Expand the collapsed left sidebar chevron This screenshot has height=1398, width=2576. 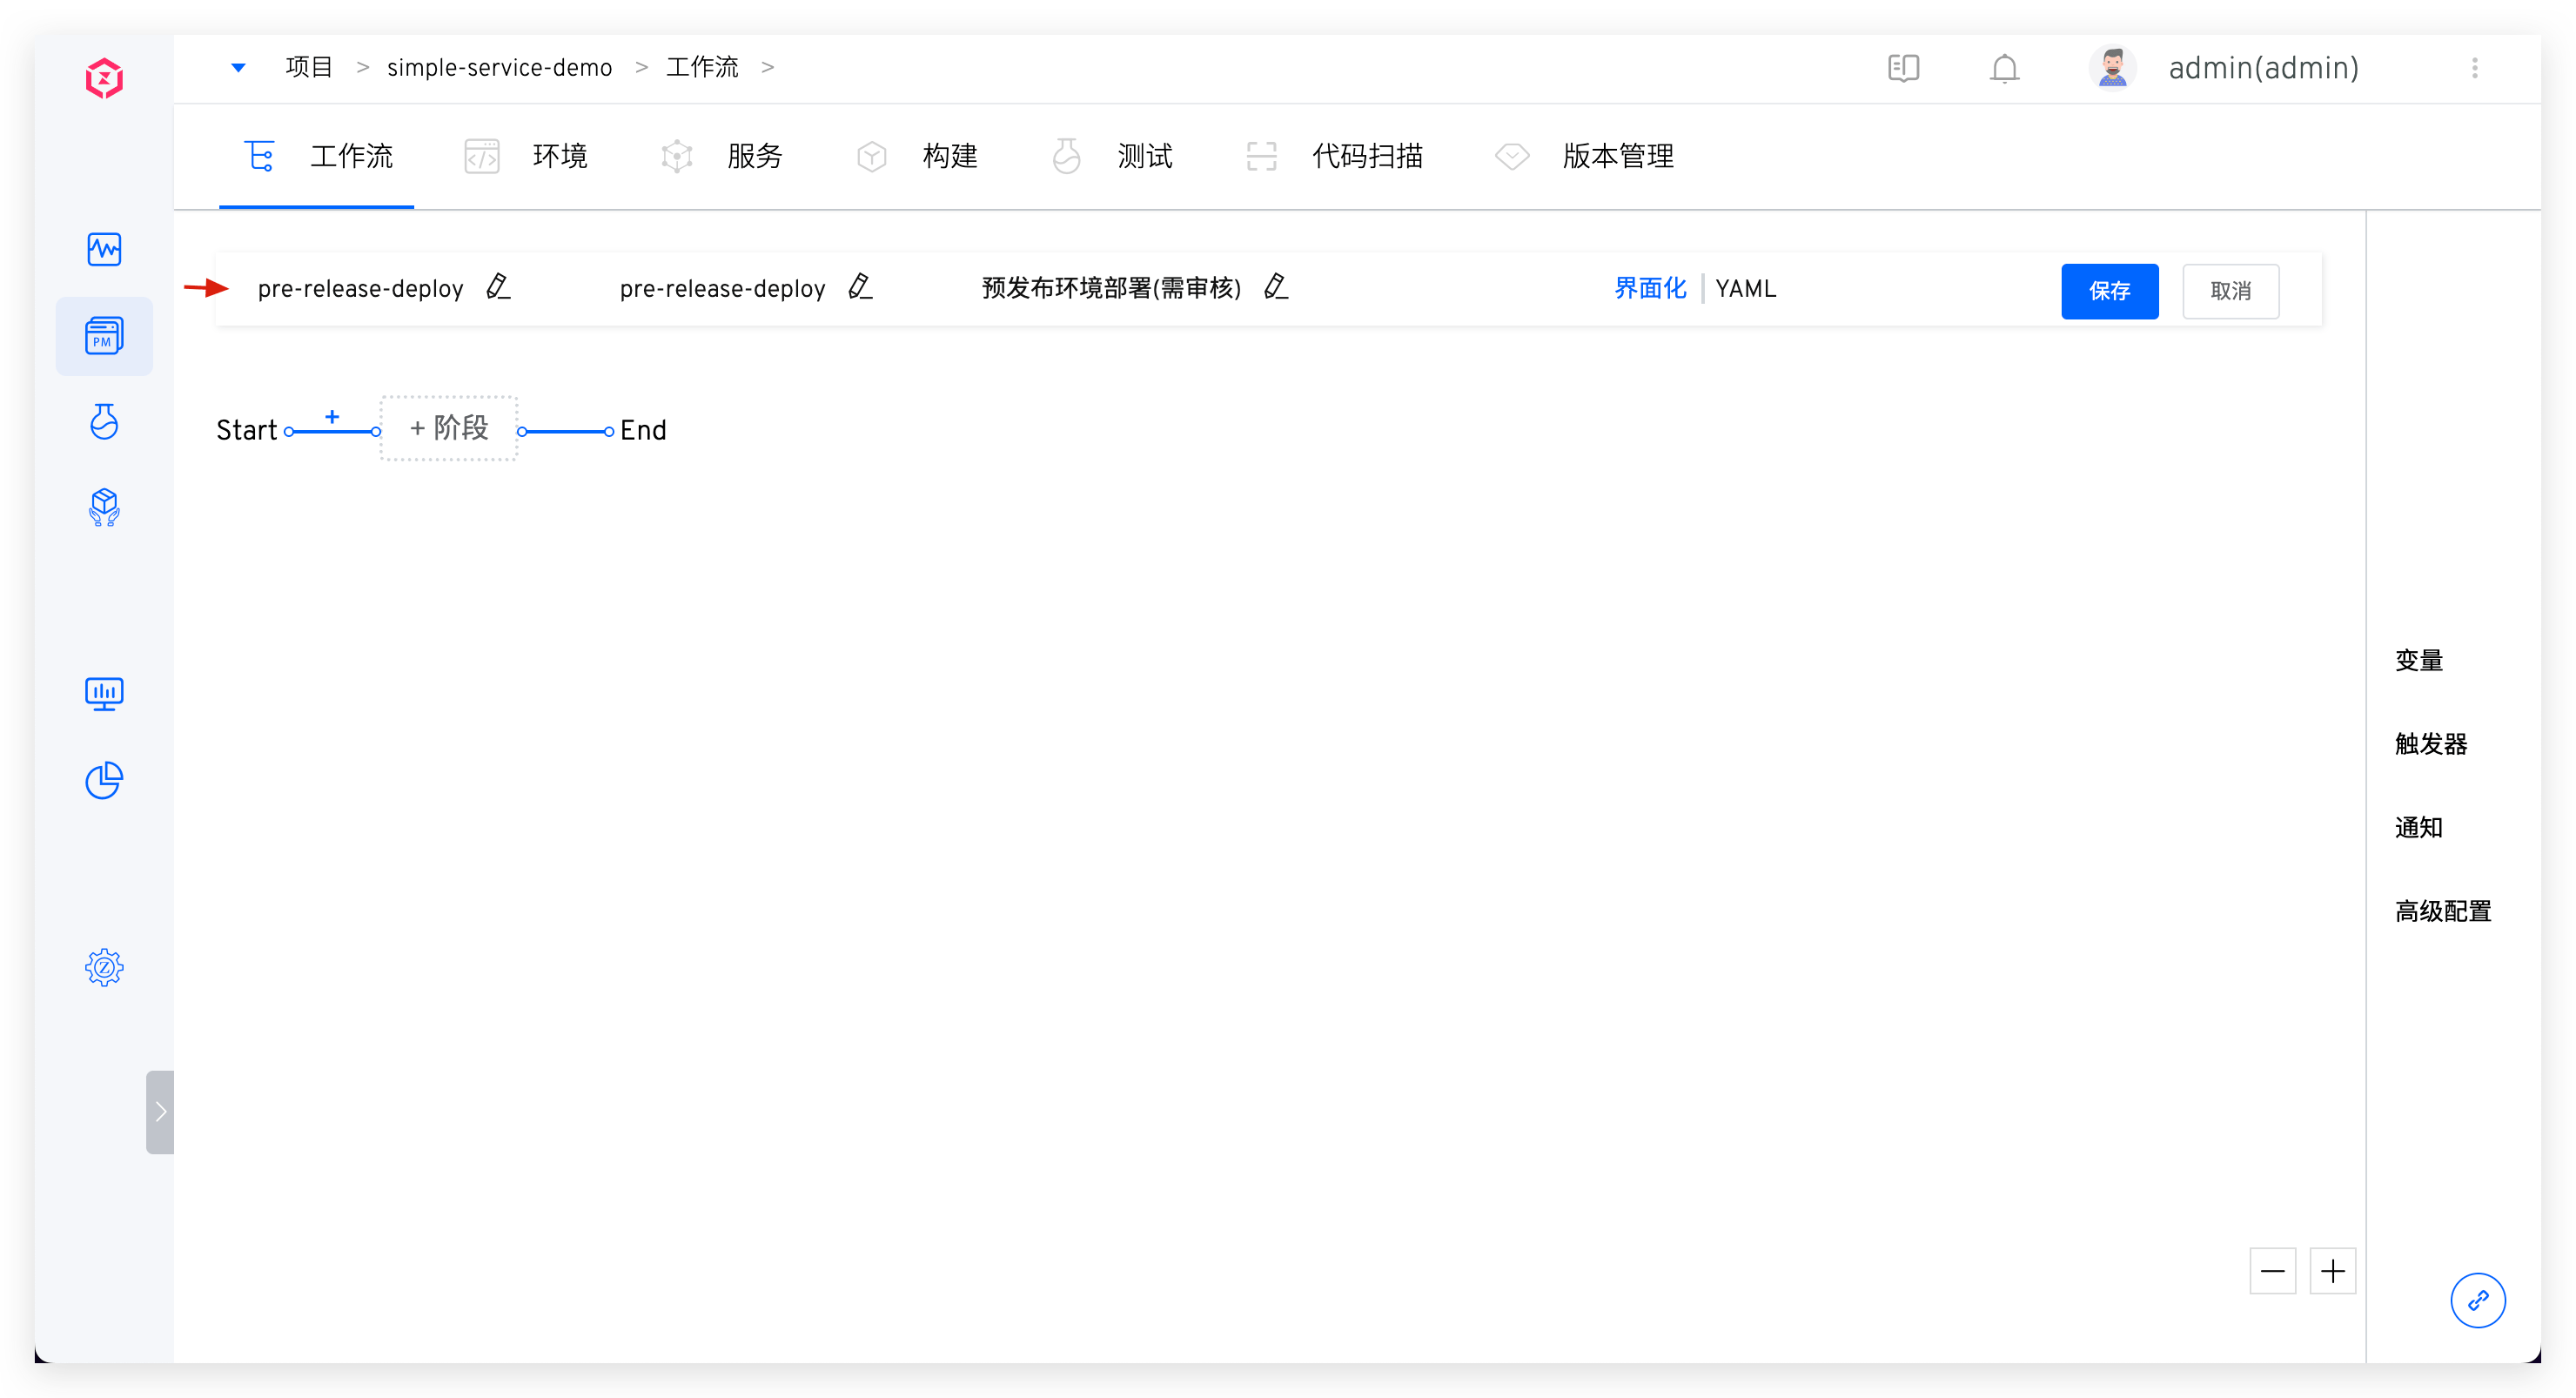[160, 1112]
